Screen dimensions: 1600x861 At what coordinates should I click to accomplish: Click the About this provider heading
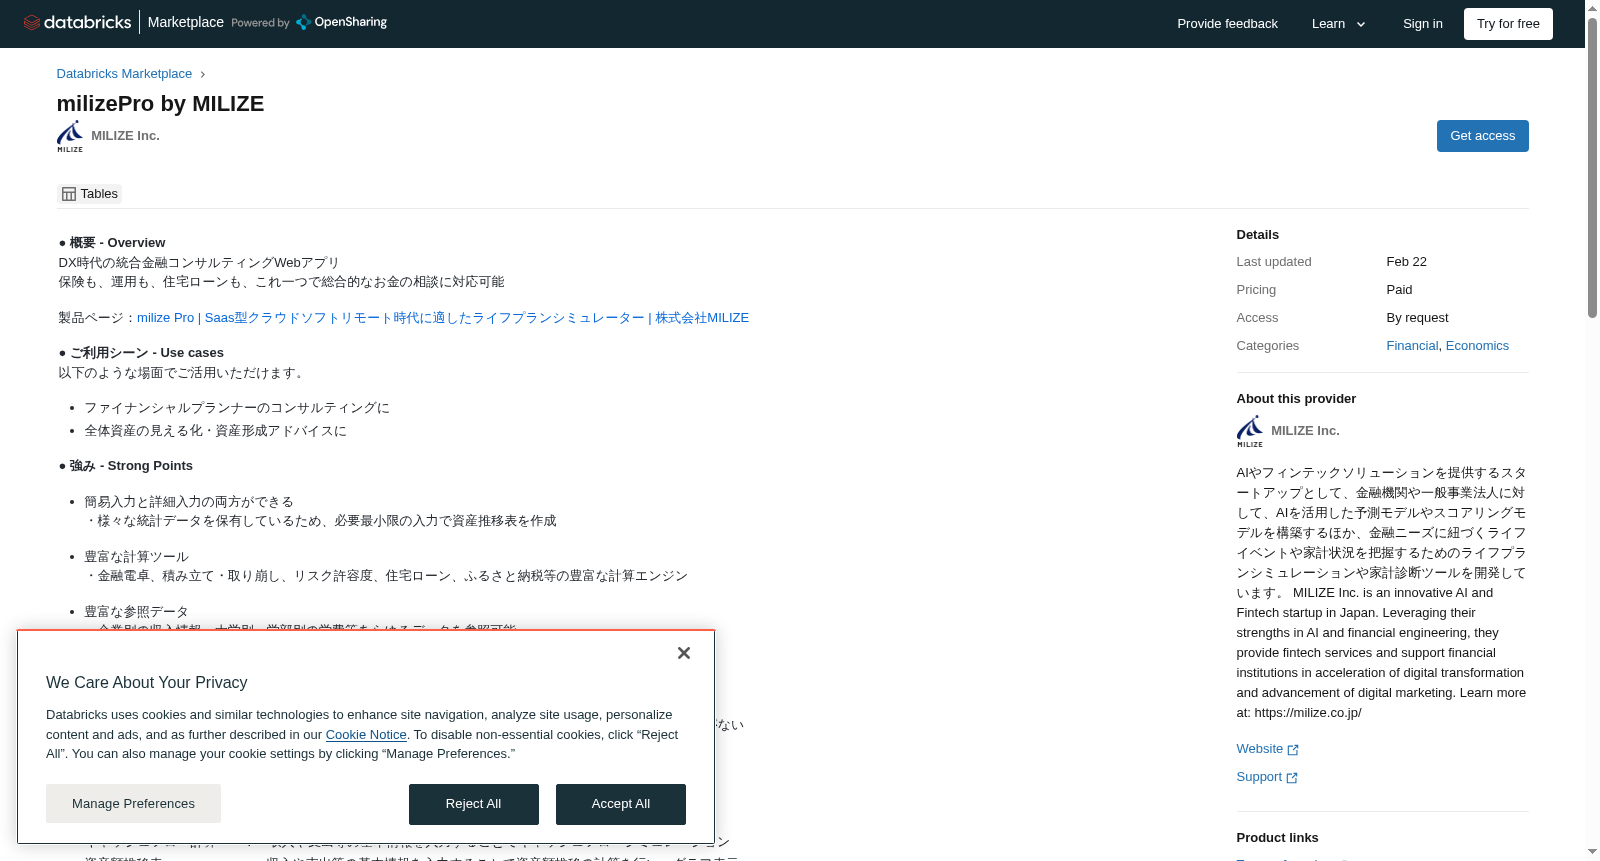pos(1296,399)
